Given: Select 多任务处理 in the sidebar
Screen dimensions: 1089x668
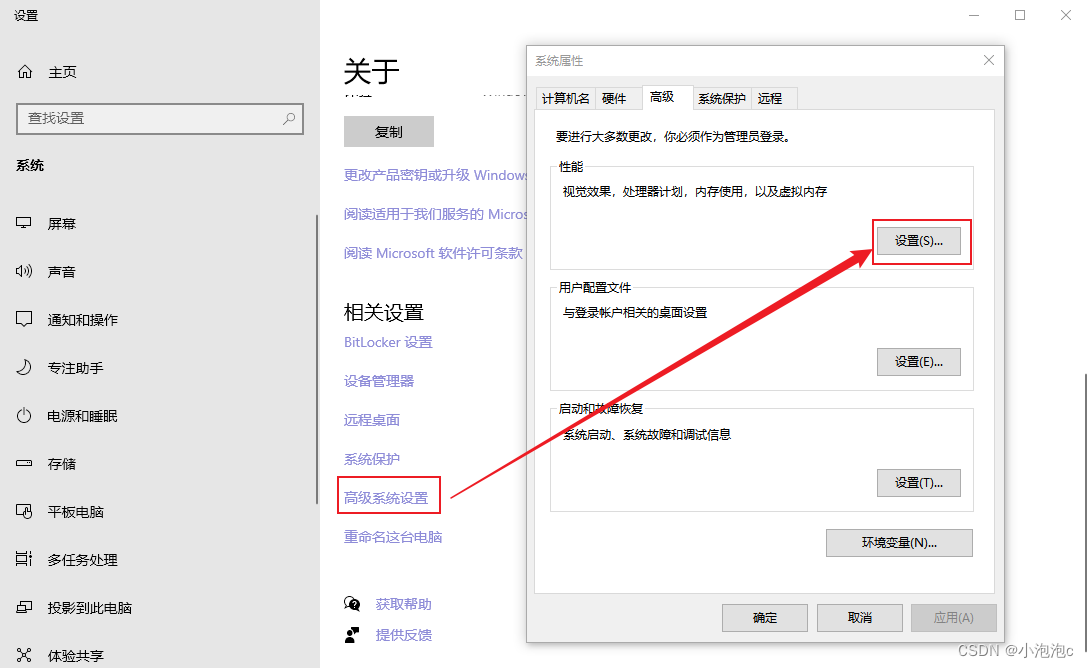Looking at the screenshot, I should (x=83, y=560).
